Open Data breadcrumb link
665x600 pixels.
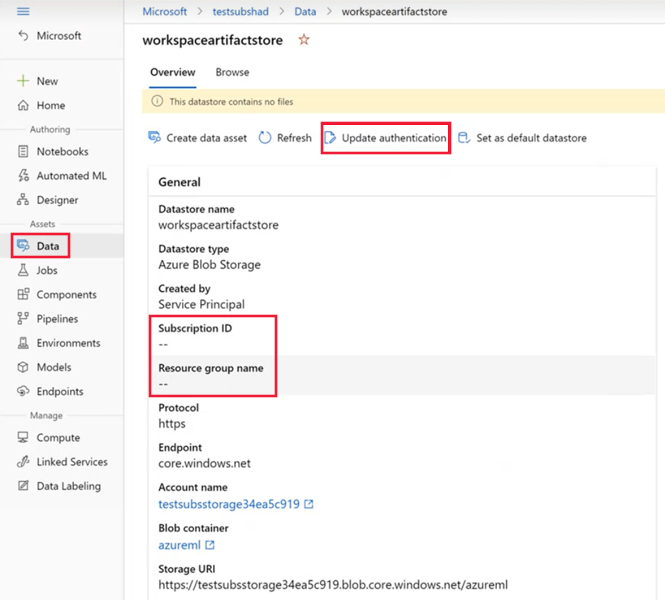(x=305, y=12)
